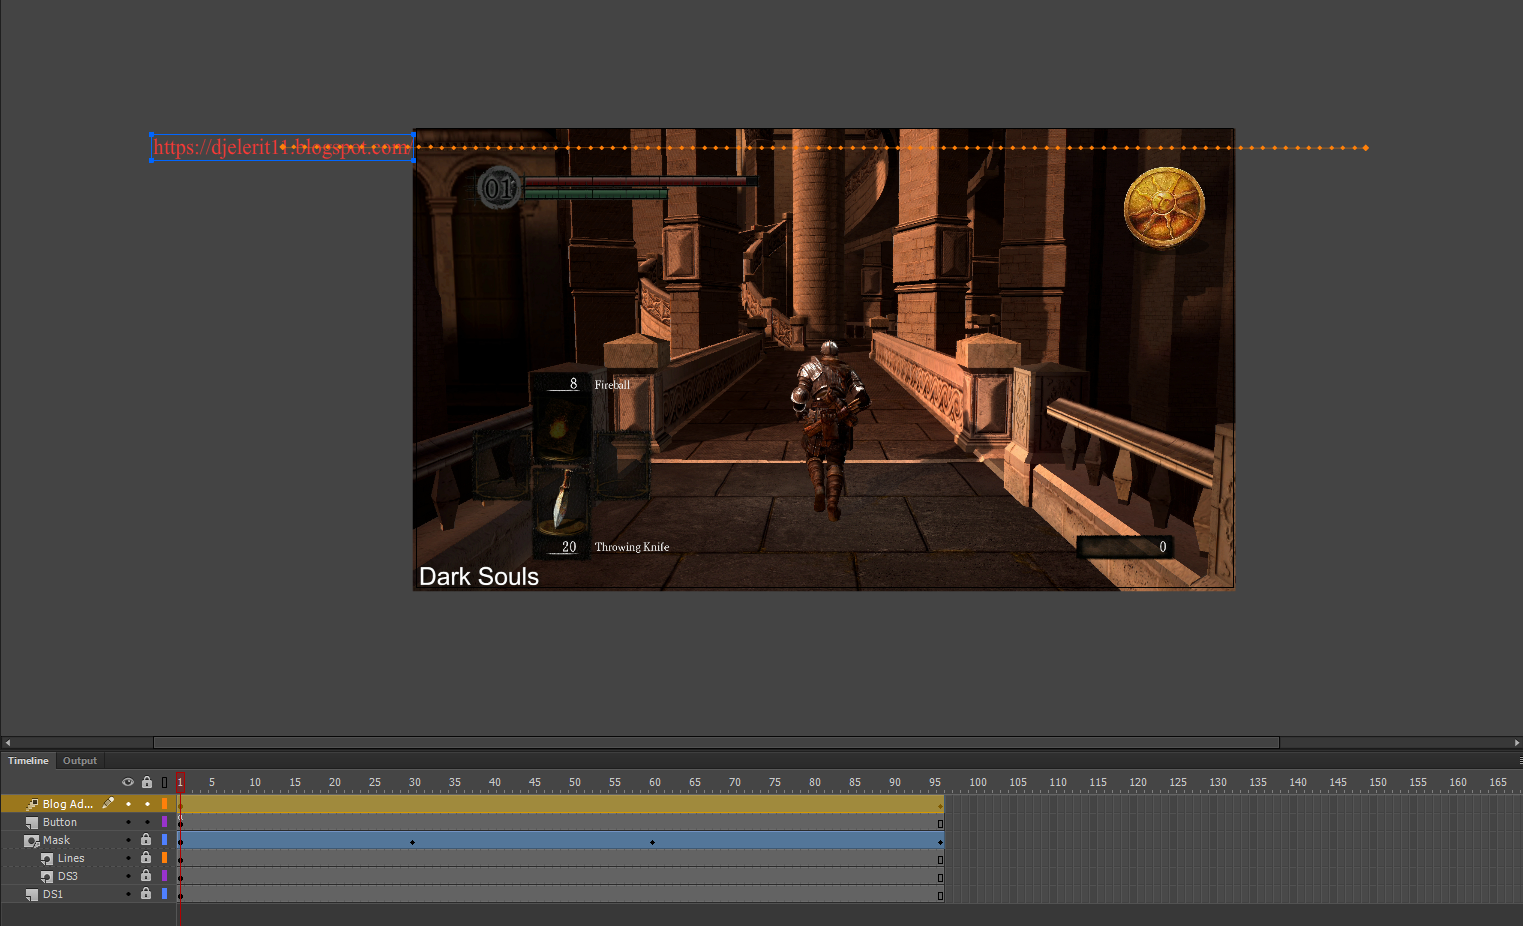Screen dimensions: 1523x926
Task: Unlock the Lines layer via its padlock
Action: 146,858
